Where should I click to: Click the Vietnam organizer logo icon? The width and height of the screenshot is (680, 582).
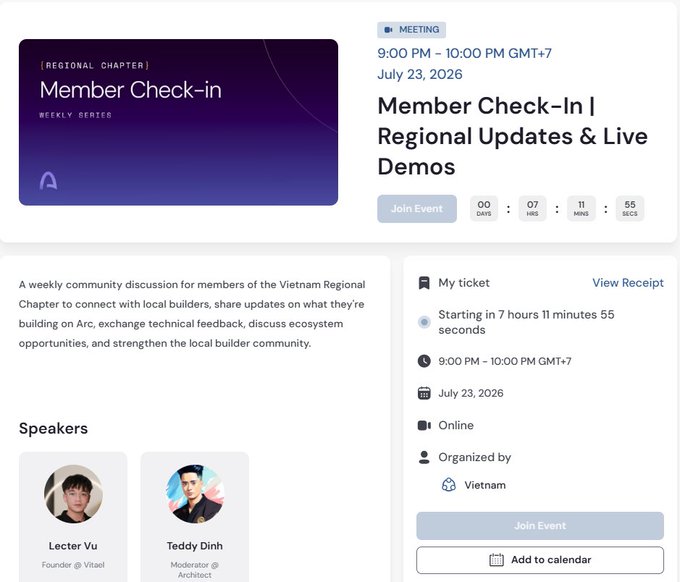[x=448, y=484]
